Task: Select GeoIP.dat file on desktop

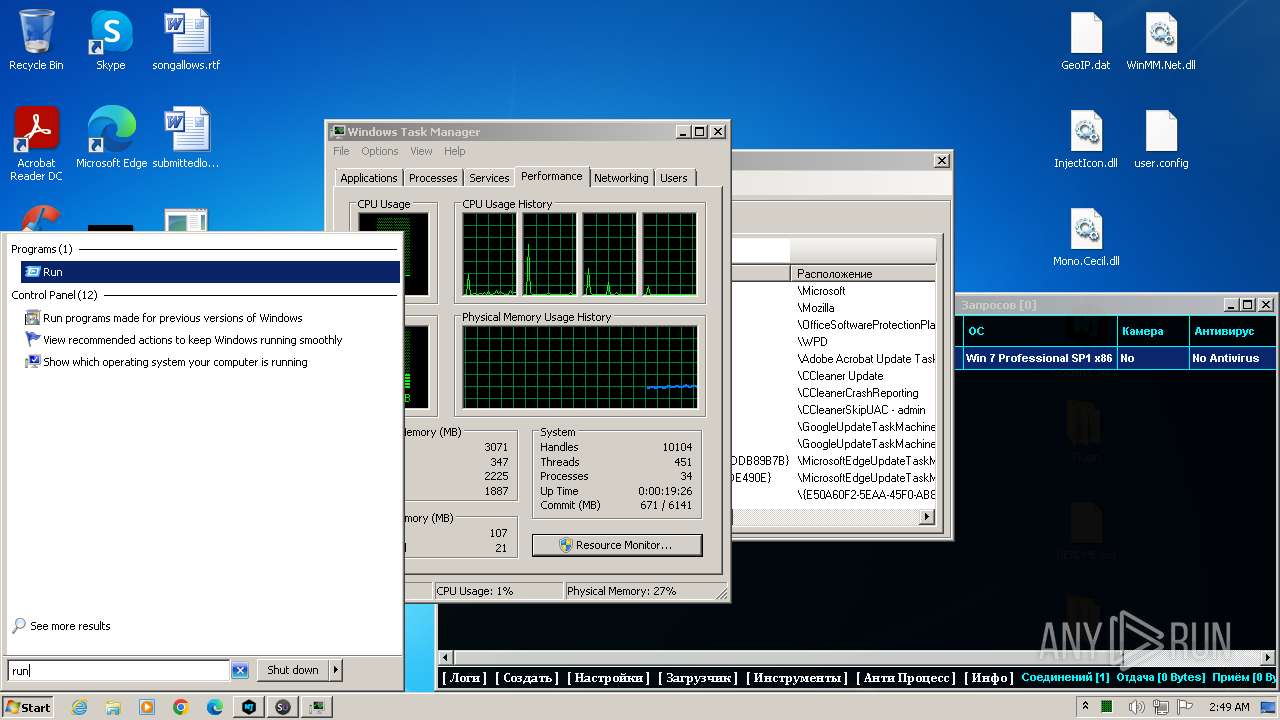Action: click(1086, 40)
